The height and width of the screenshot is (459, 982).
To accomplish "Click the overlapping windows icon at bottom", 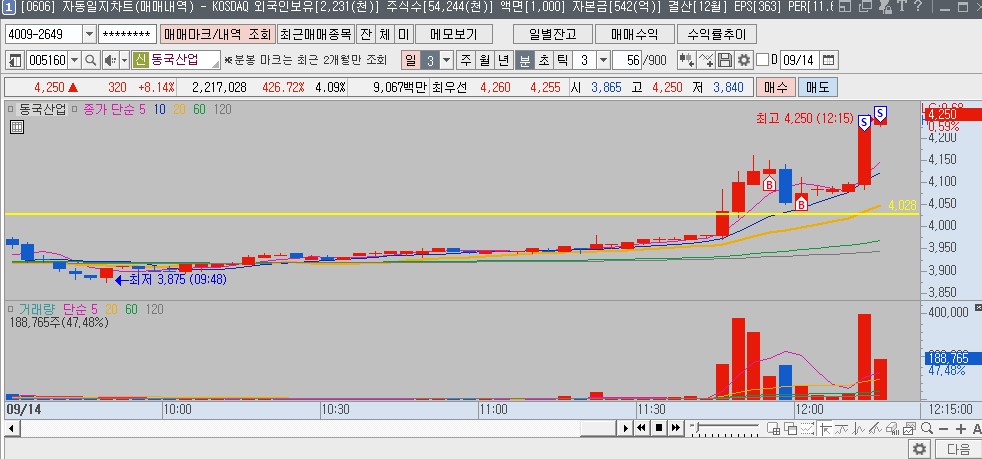I will click(790, 429).
